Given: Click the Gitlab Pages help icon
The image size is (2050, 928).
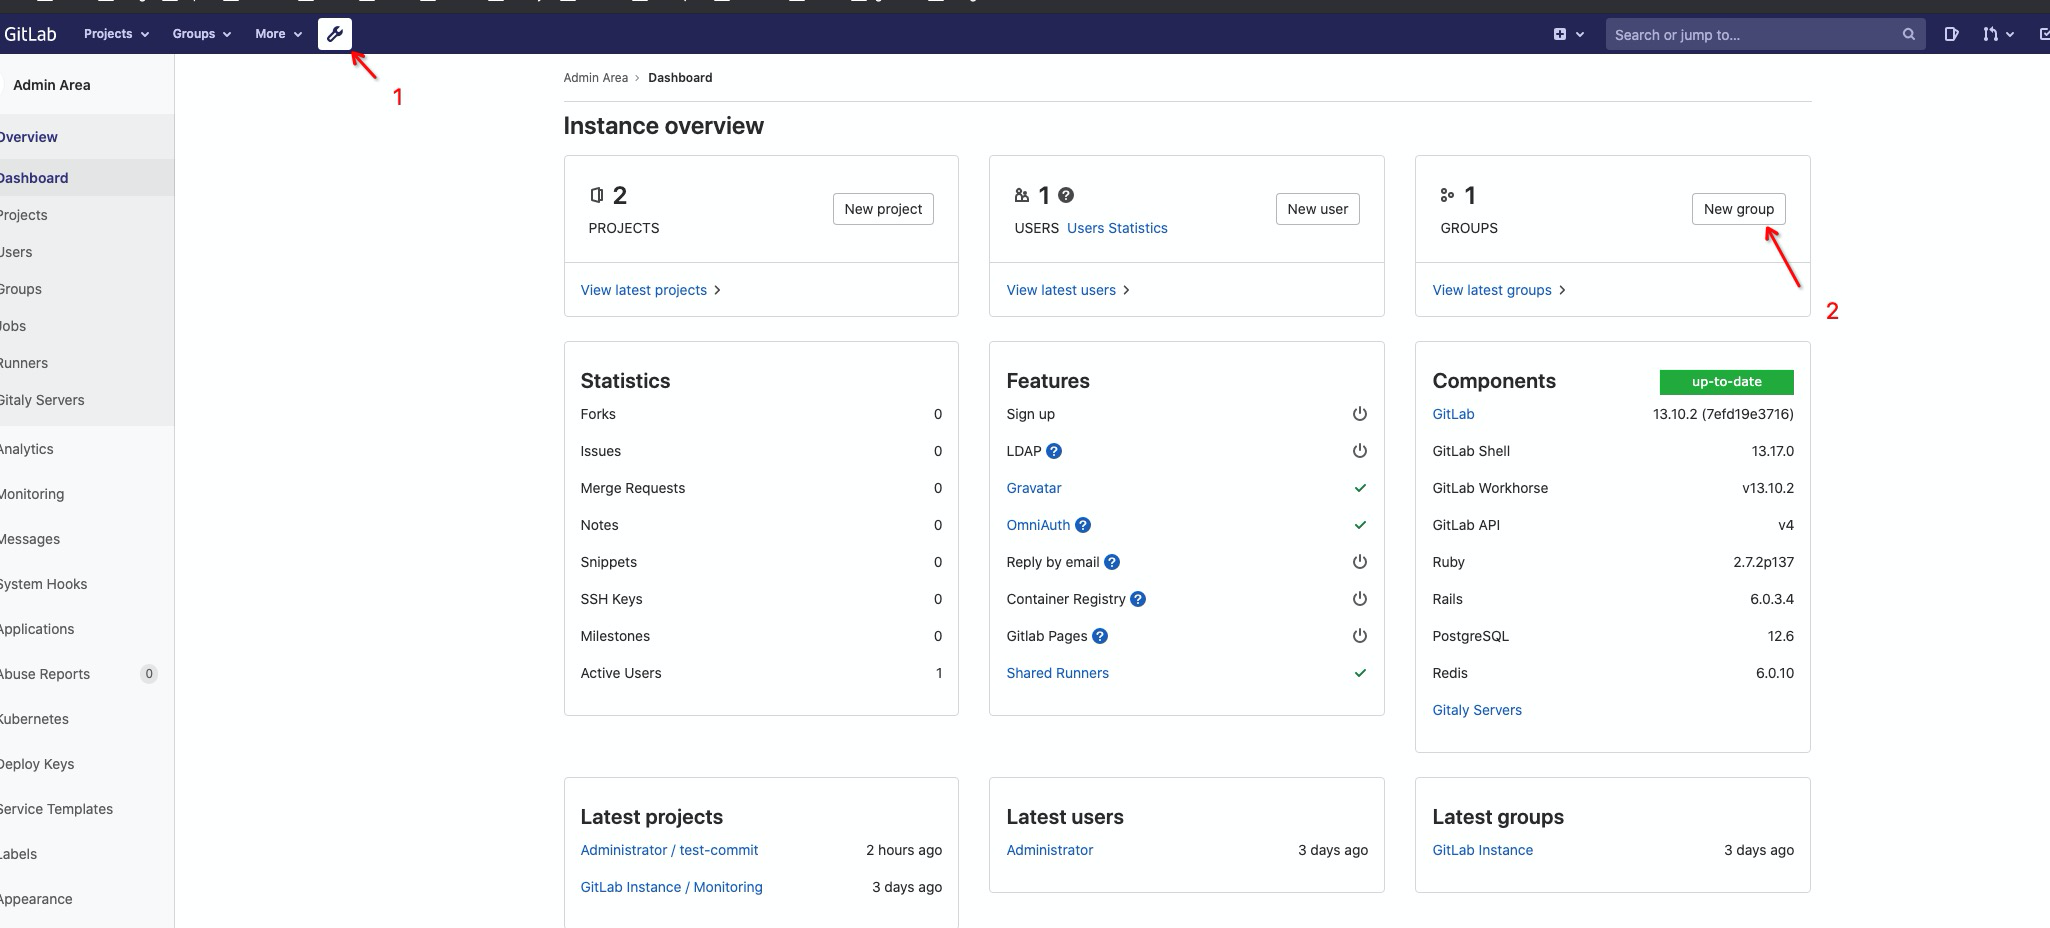Looking at the screenshot, I should coord(1100,636).
